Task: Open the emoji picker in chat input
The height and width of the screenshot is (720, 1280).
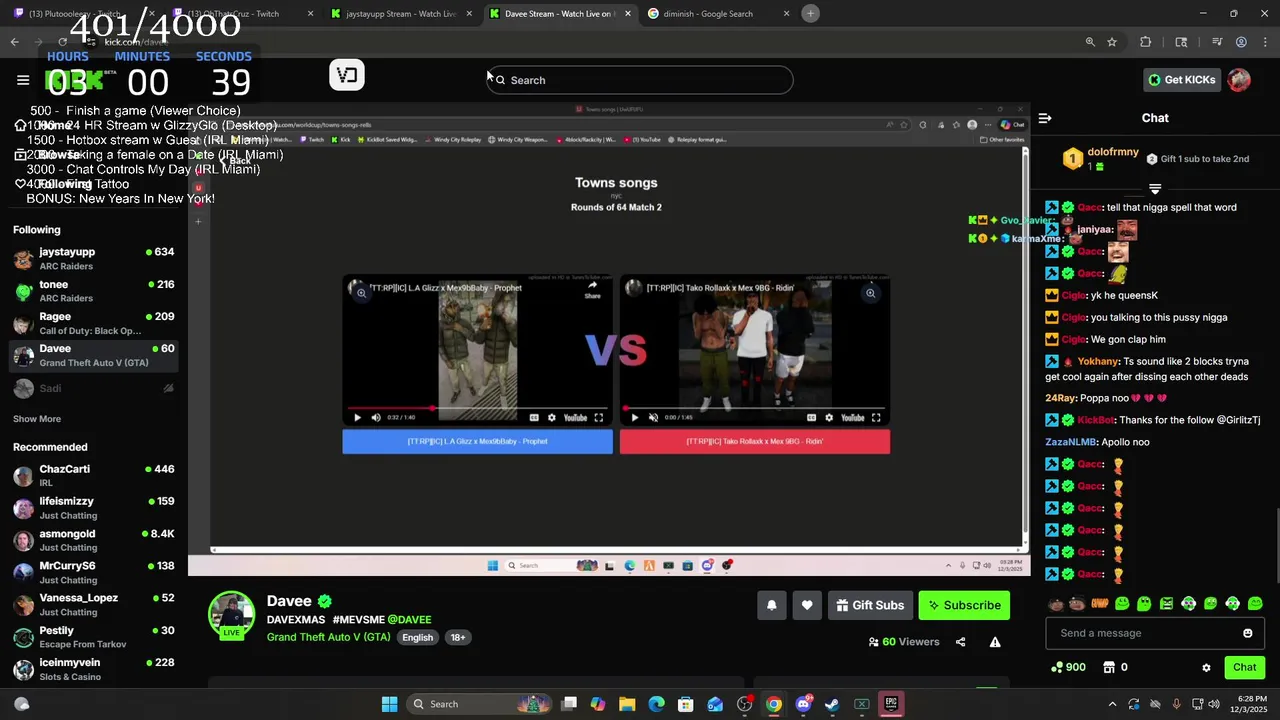Action: 1247,633
